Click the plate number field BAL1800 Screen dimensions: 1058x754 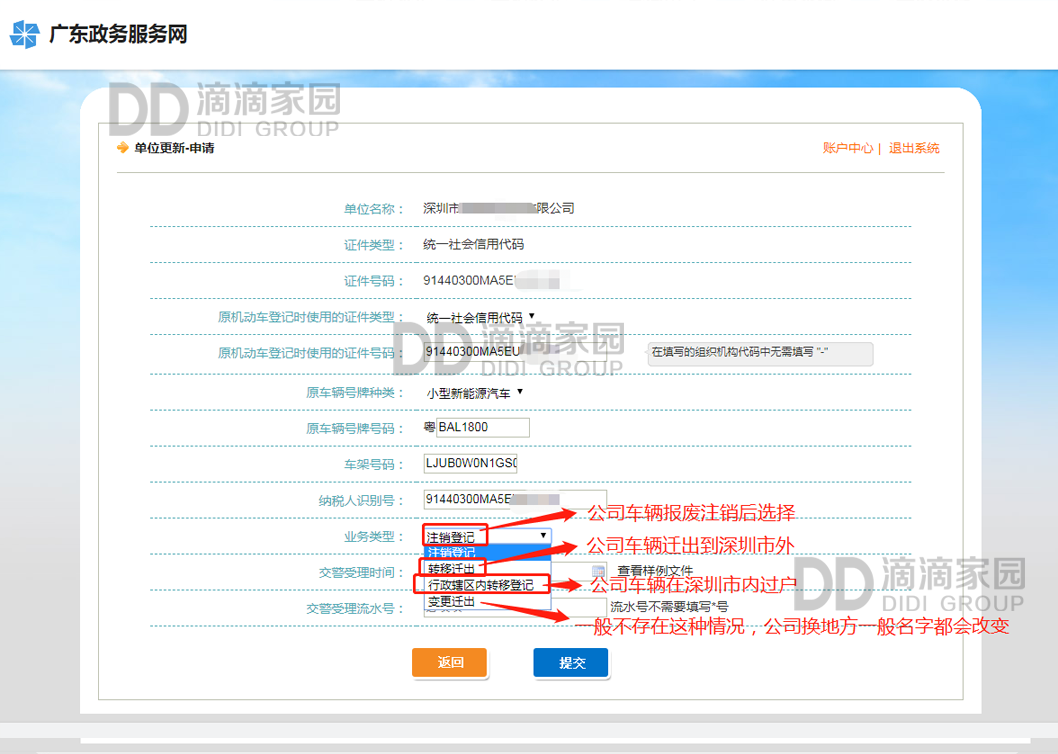pos(483,427)
